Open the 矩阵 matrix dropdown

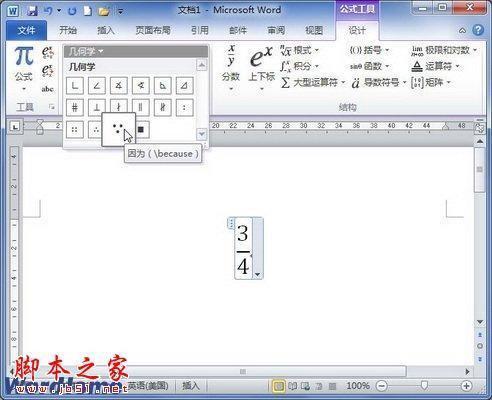431,82
